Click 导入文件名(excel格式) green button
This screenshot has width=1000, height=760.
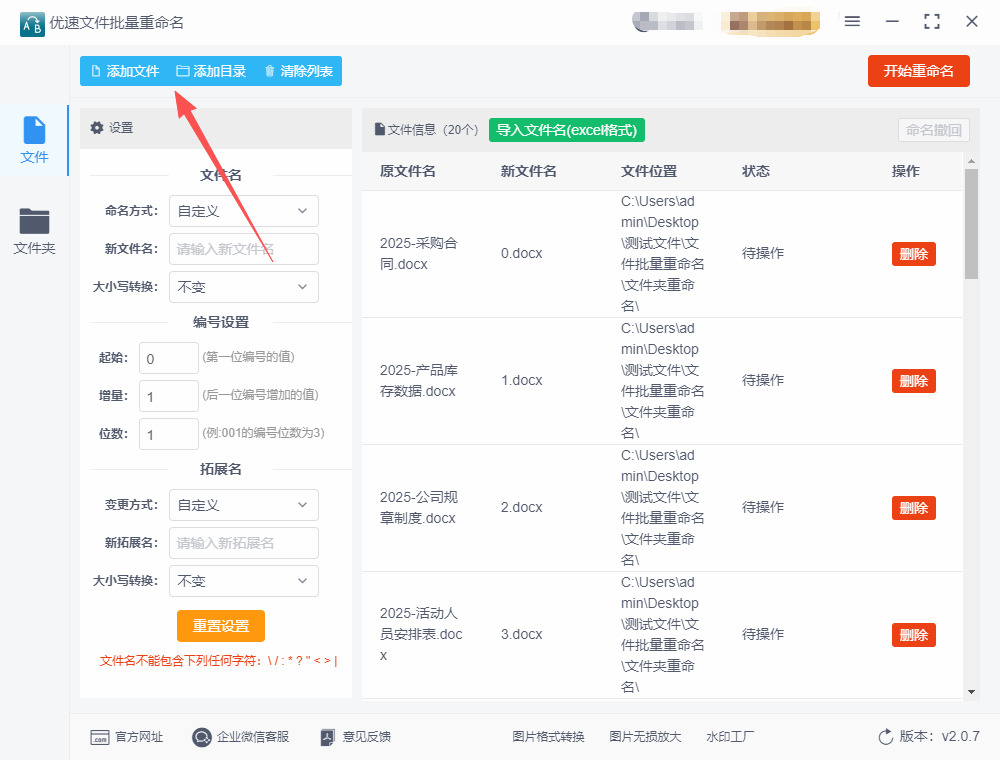(566, 130)
